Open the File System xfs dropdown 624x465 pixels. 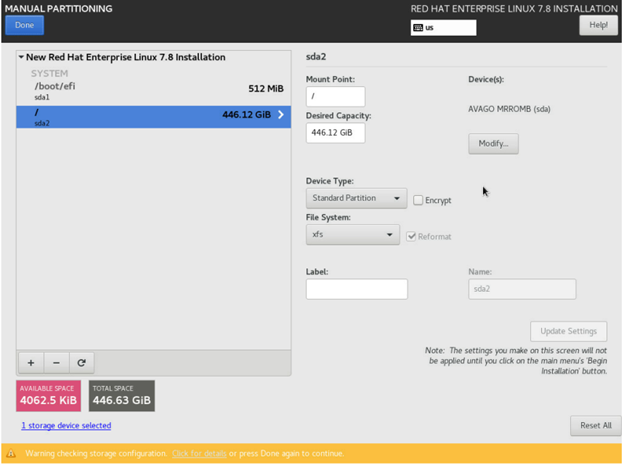352,235
